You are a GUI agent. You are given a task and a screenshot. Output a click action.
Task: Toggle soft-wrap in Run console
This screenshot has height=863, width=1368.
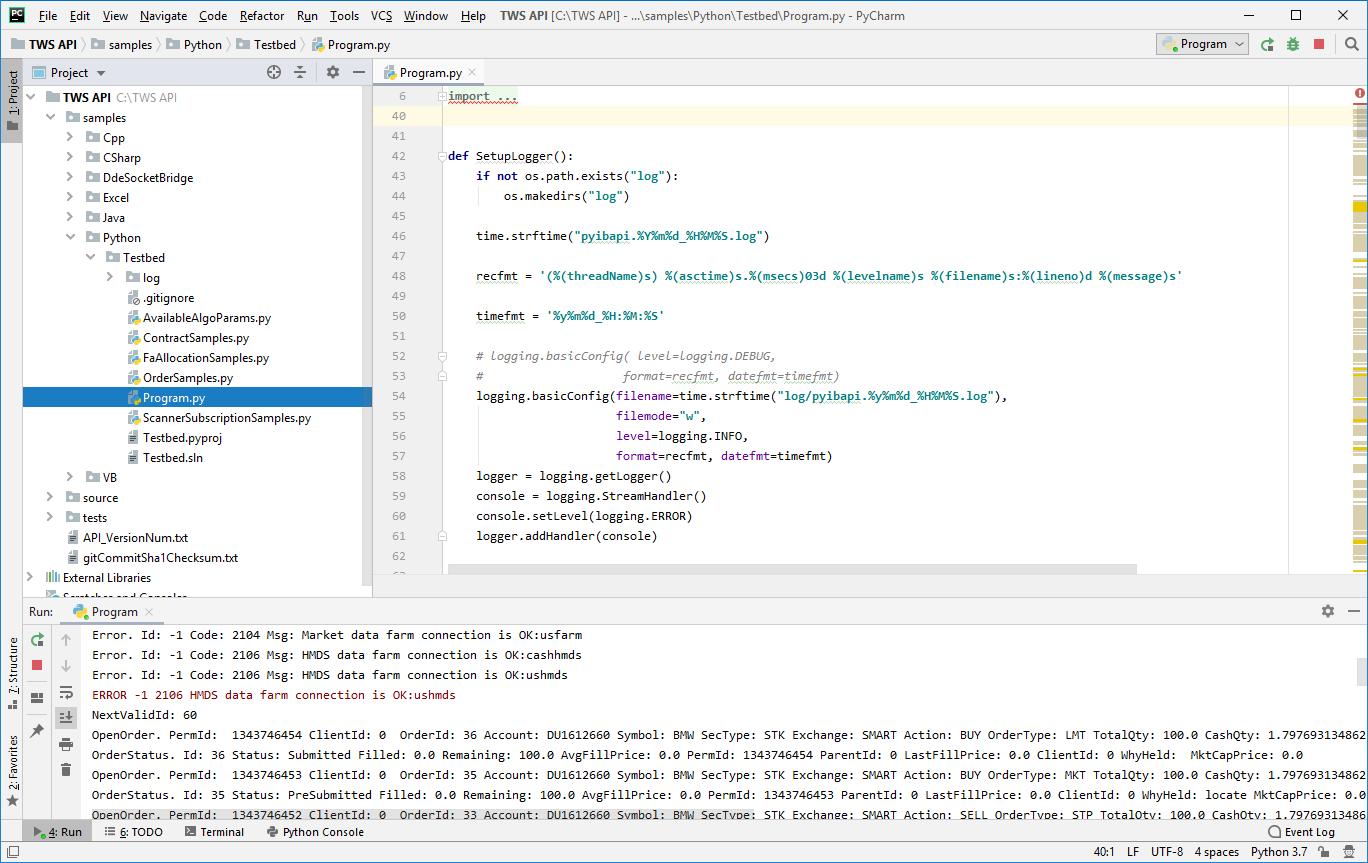coord(66,692)
